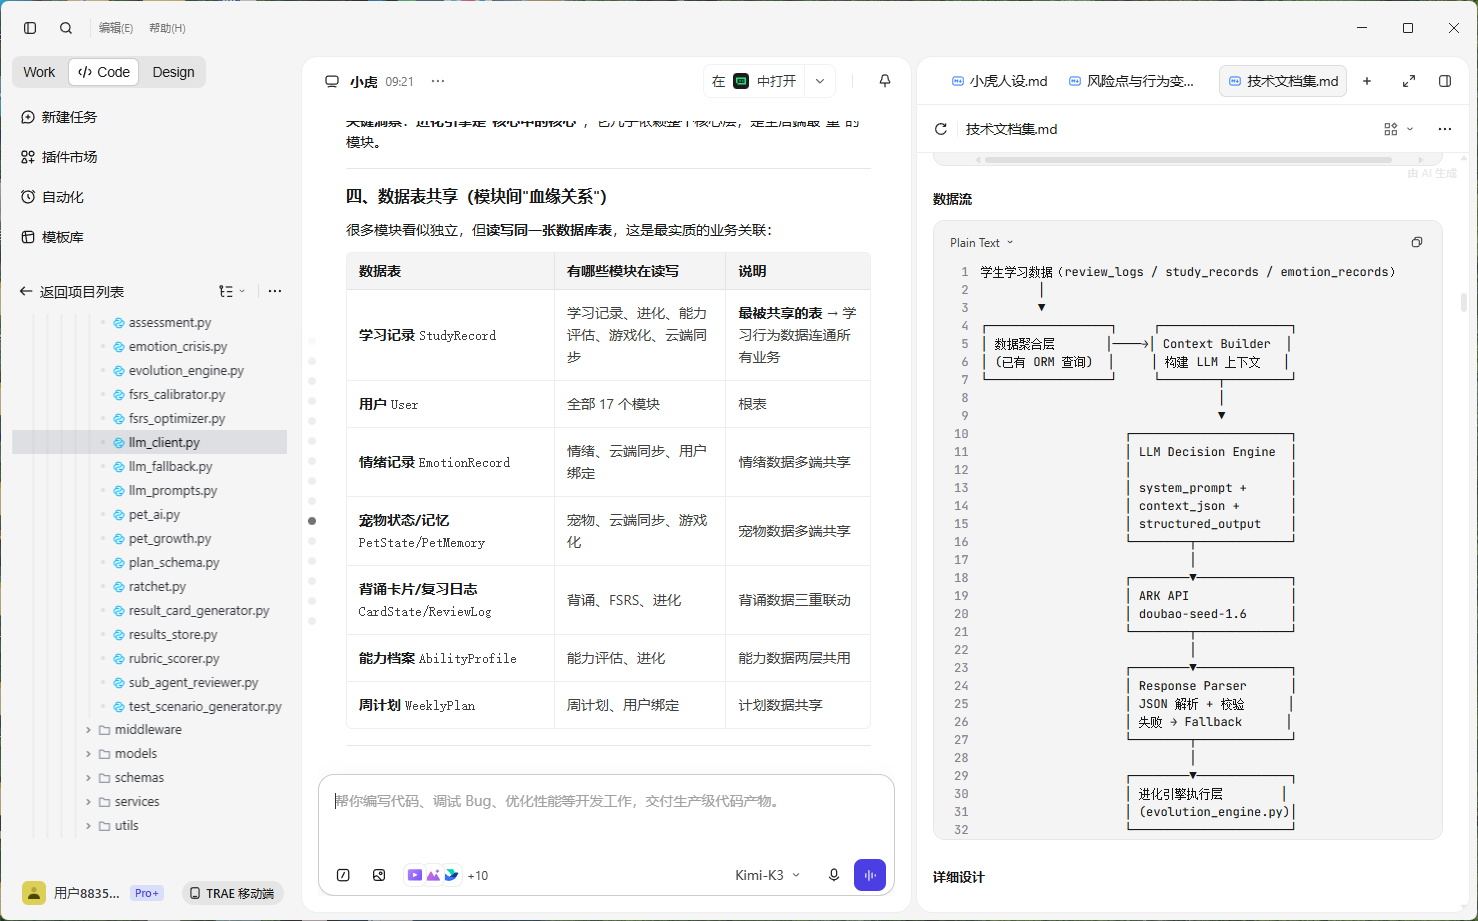Open emotion_crisis.py file
Viewport: 1478px width, 921px height.
click(x=170, y=346)
